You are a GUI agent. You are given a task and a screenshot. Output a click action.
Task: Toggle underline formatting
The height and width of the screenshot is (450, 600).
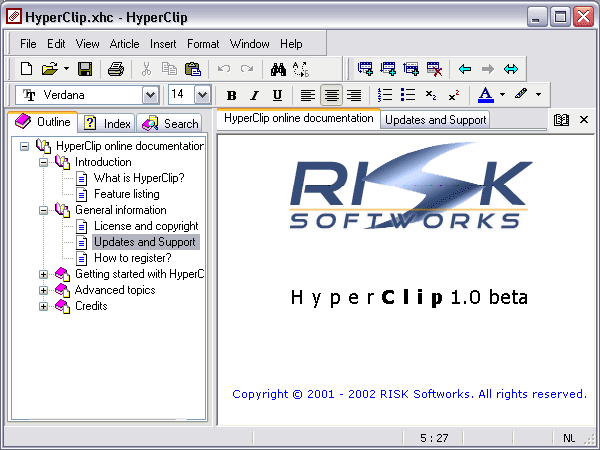pos(277,95)
